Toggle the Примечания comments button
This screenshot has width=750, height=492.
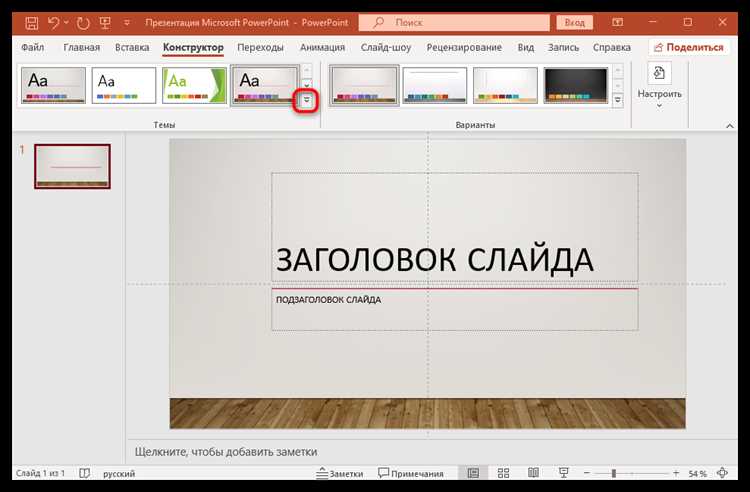point(410,473)
